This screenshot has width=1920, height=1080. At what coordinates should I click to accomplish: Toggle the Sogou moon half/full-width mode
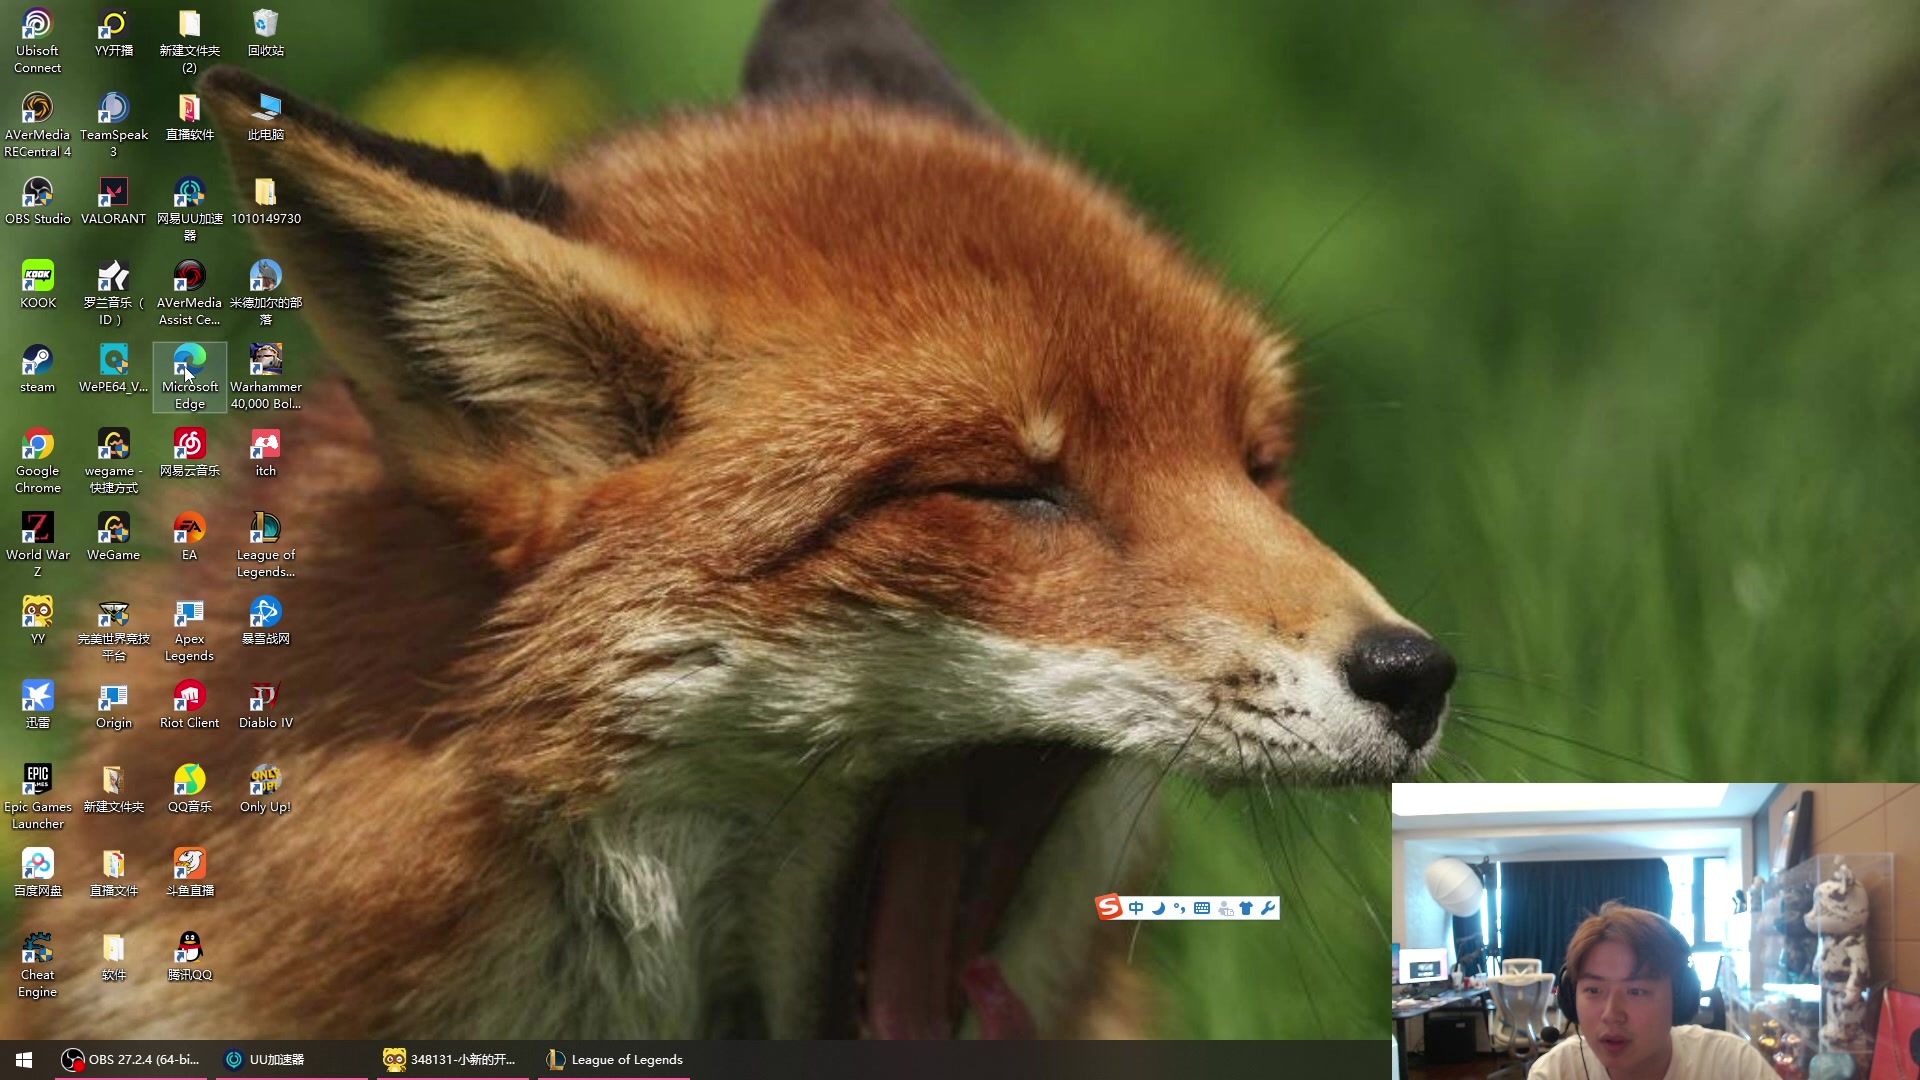point(1158,908)
